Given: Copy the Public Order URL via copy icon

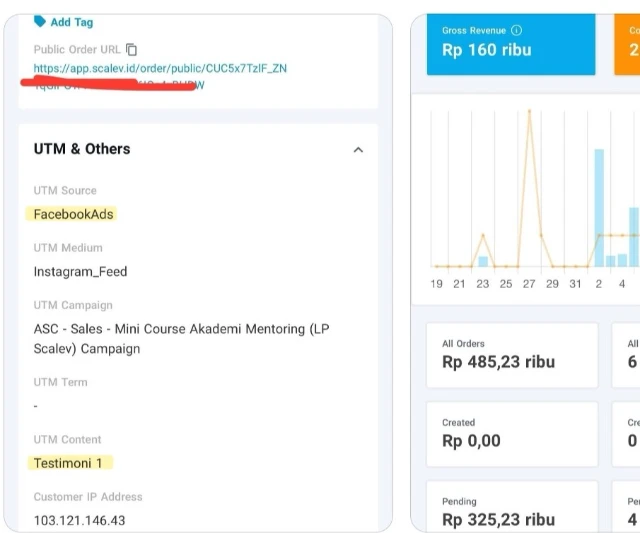Looking at the screenshot, I should (x=132, y=49).
